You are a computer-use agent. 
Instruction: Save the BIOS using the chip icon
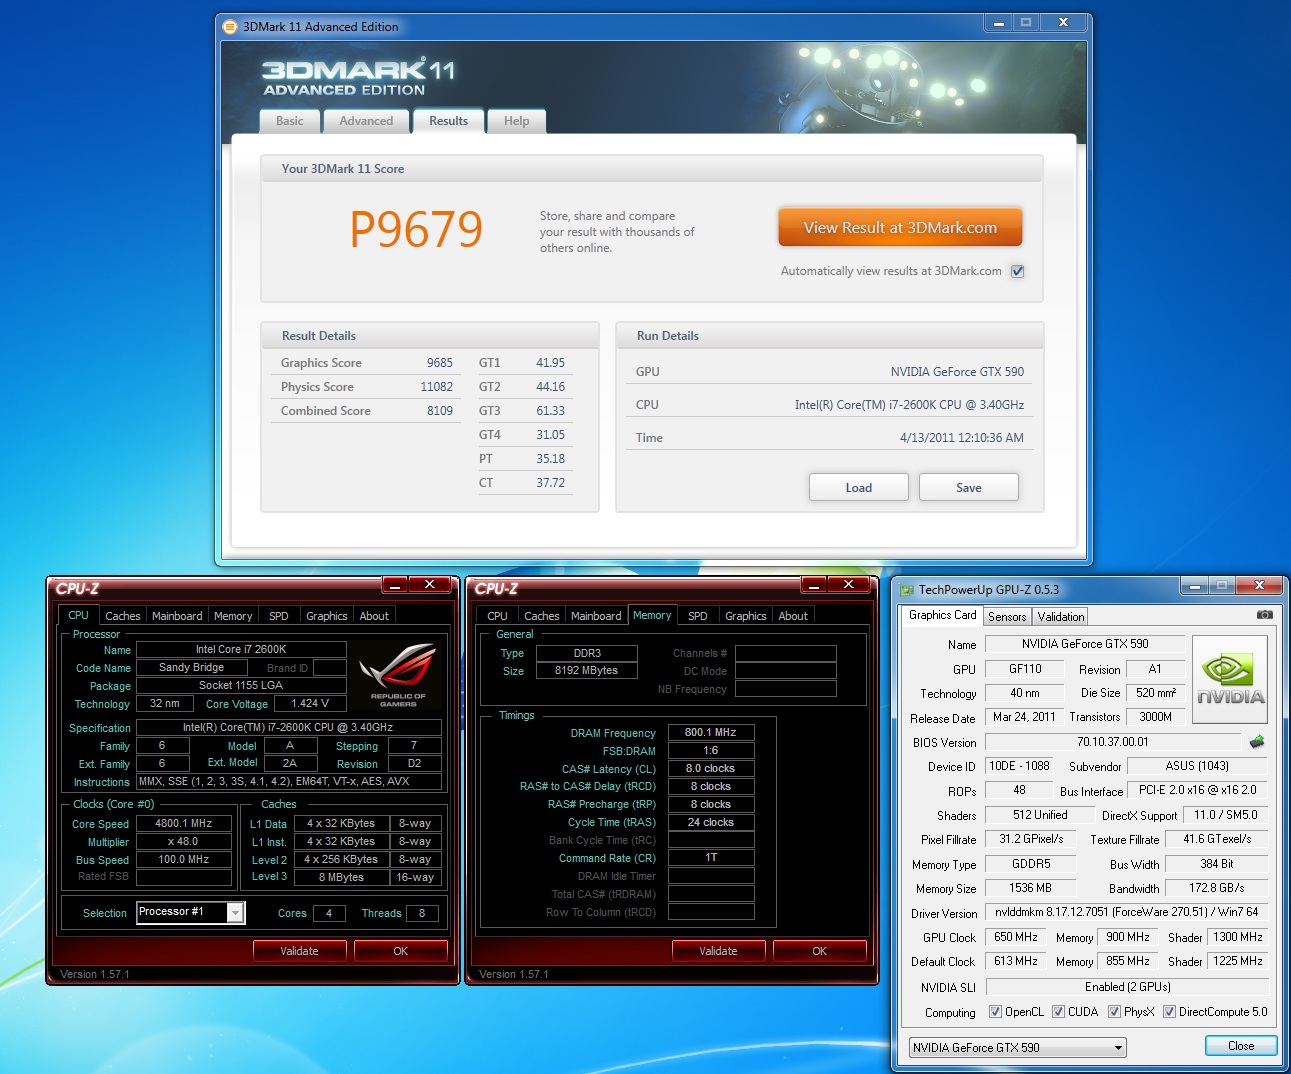pos(1257,742)
